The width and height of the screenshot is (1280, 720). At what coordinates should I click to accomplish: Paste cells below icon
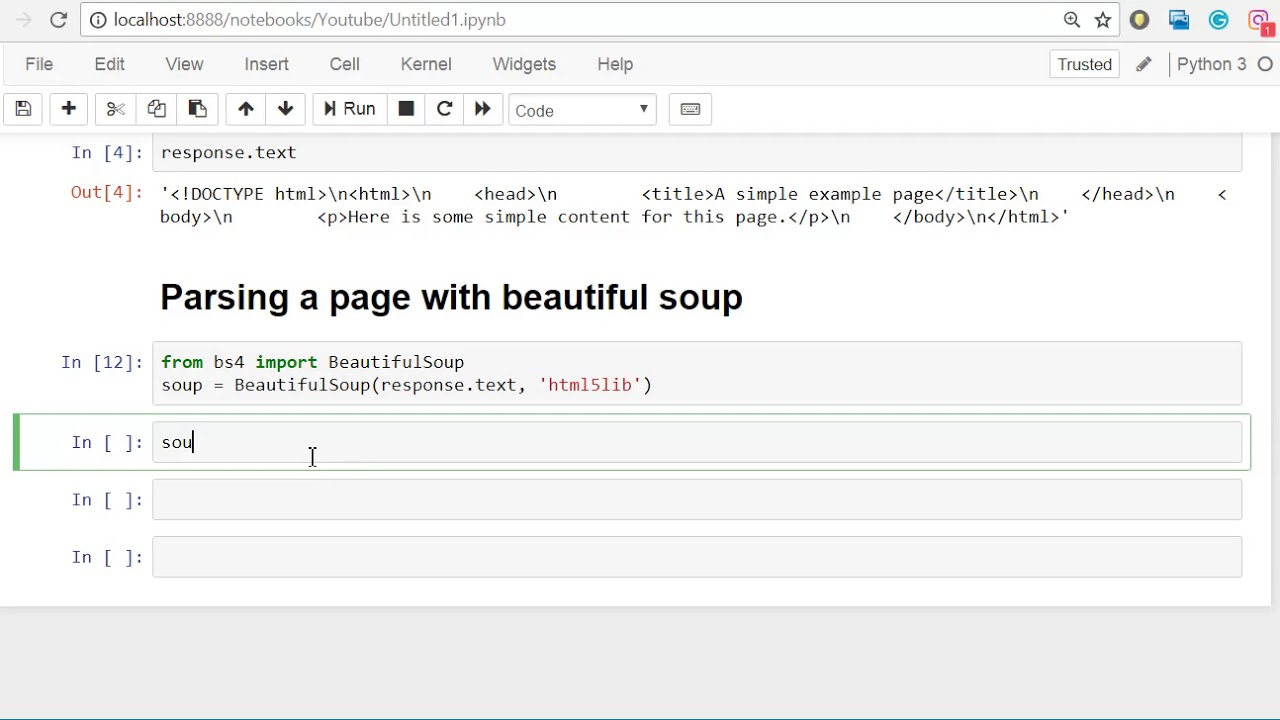(x=197, y=109)
